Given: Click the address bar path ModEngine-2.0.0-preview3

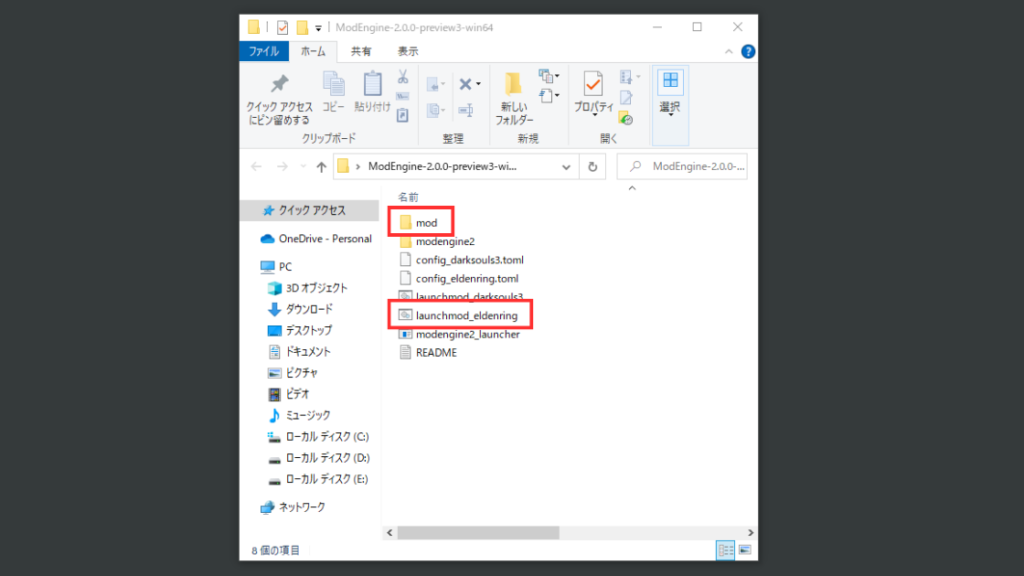Looking at the screenshot, I should pyautogui.click(x=442, y=167).
